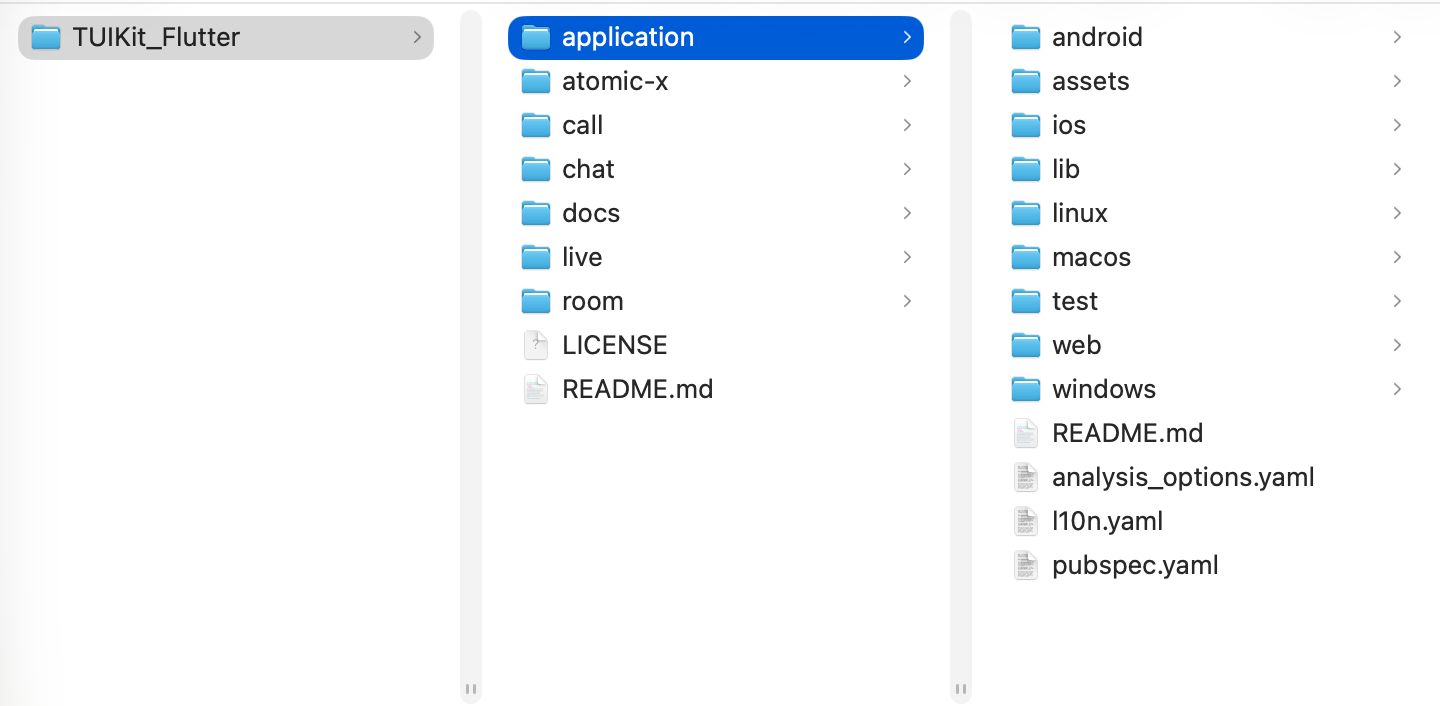Expand the web folder chevron
Image resolution: width=1440 pixels, height=706 pixels.
[1397, 346]
